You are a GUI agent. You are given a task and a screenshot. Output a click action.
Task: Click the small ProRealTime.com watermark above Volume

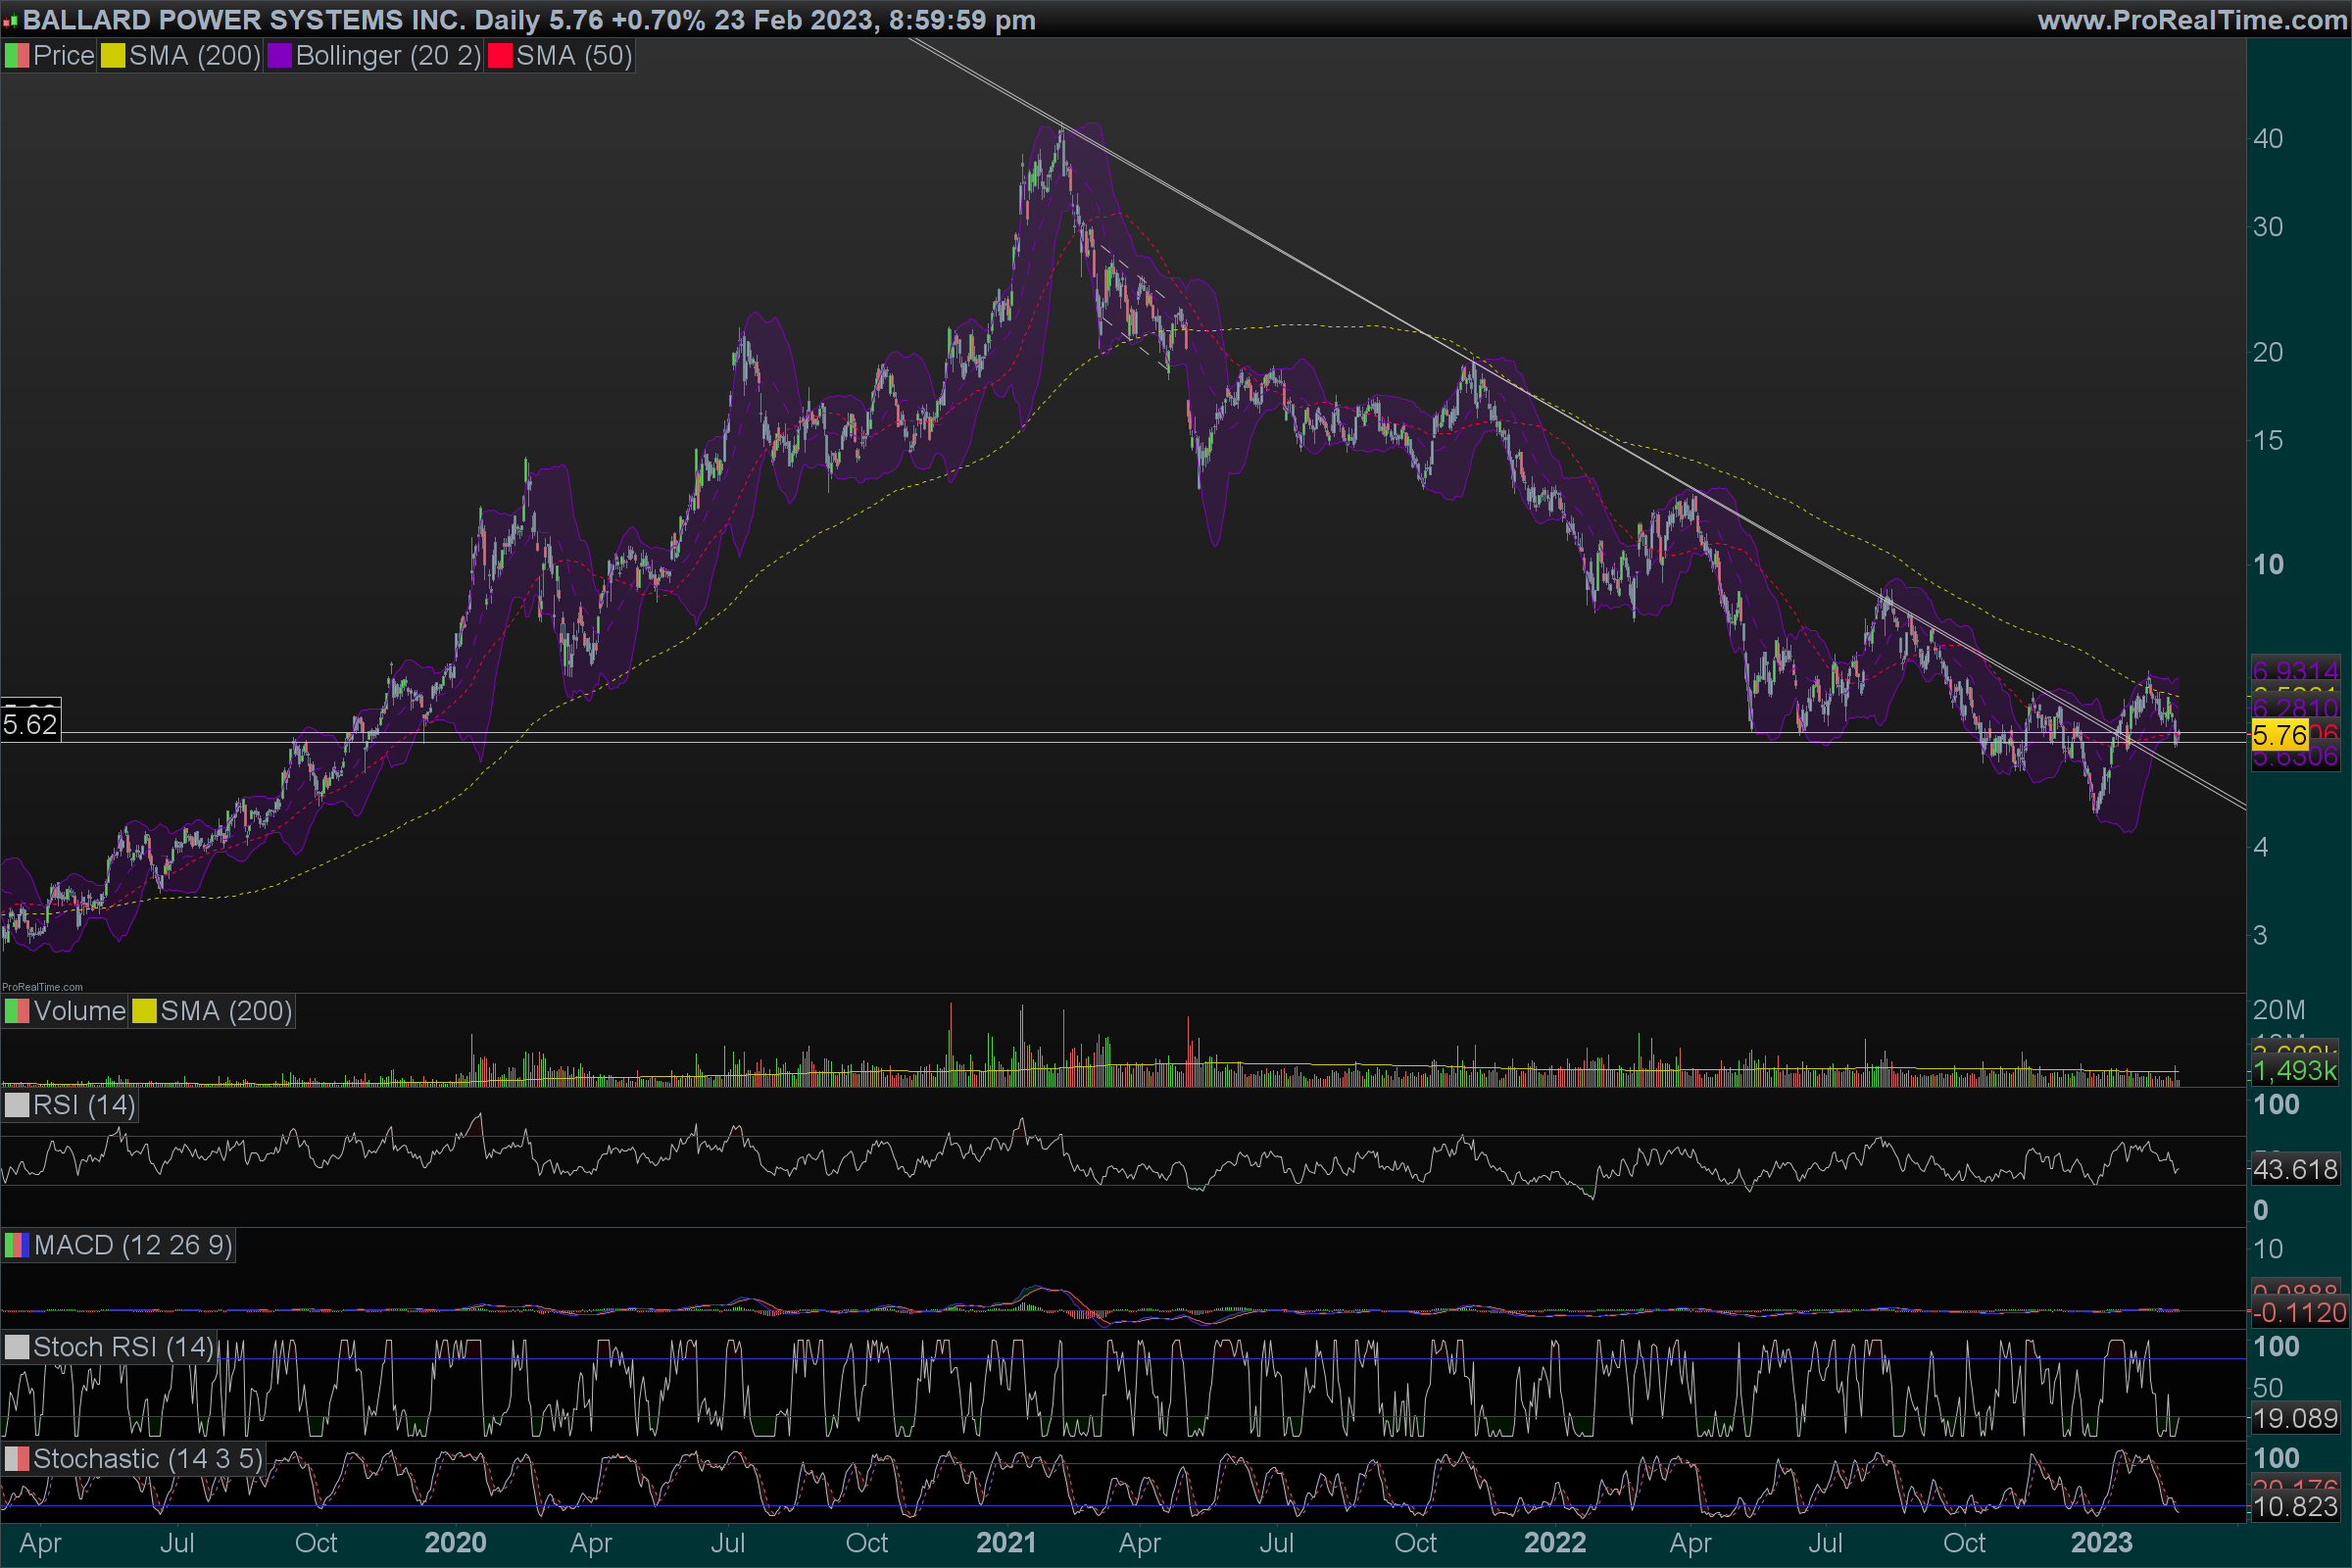coord(42,987)
